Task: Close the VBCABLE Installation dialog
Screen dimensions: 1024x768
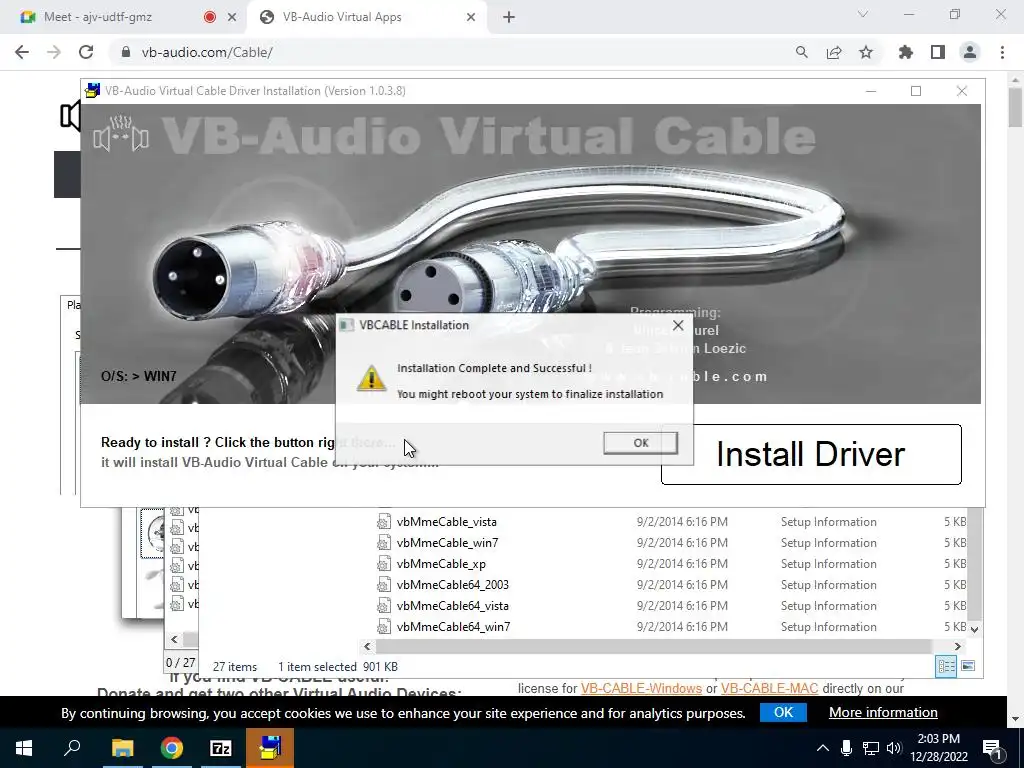Action: (x=678, y=325)
